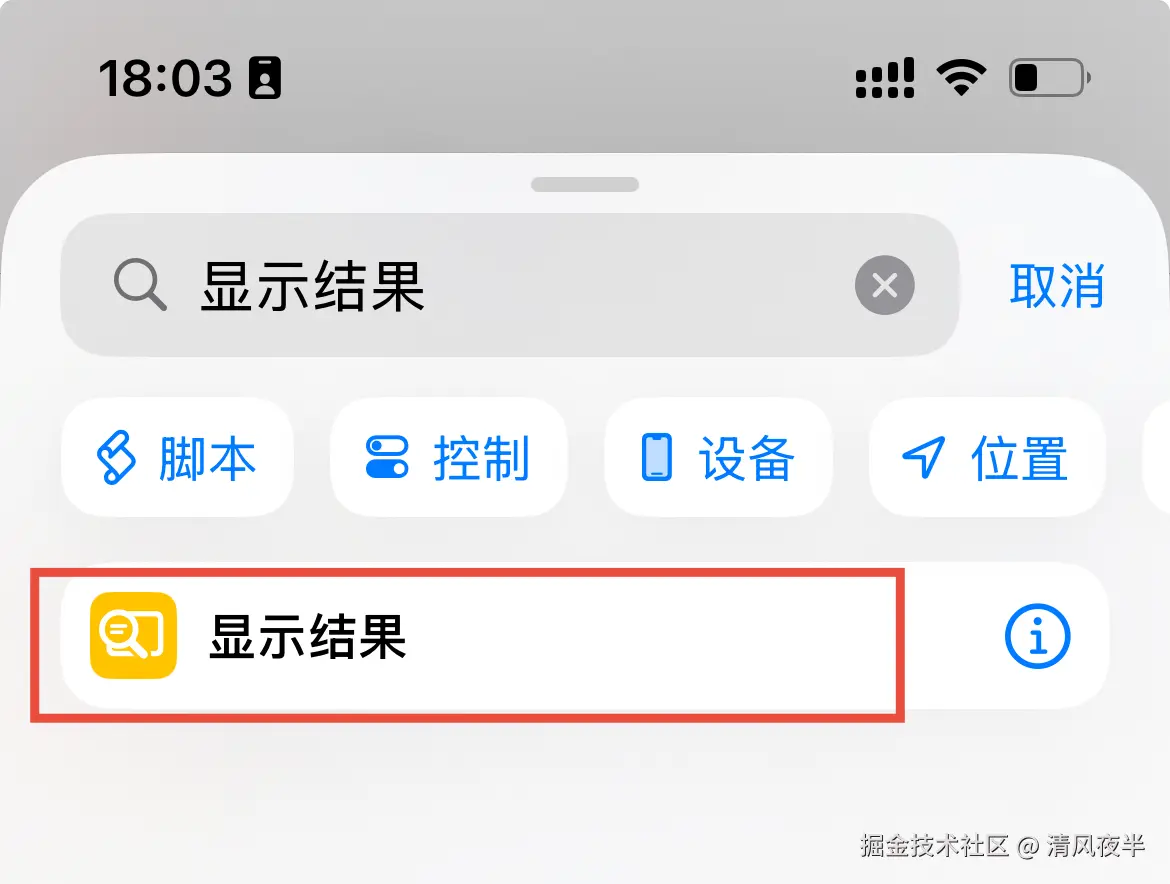The height and width of the screenshot is (884, 1170).
Task: Focus the search field containing 显示结果
Action: click(510, 285)
